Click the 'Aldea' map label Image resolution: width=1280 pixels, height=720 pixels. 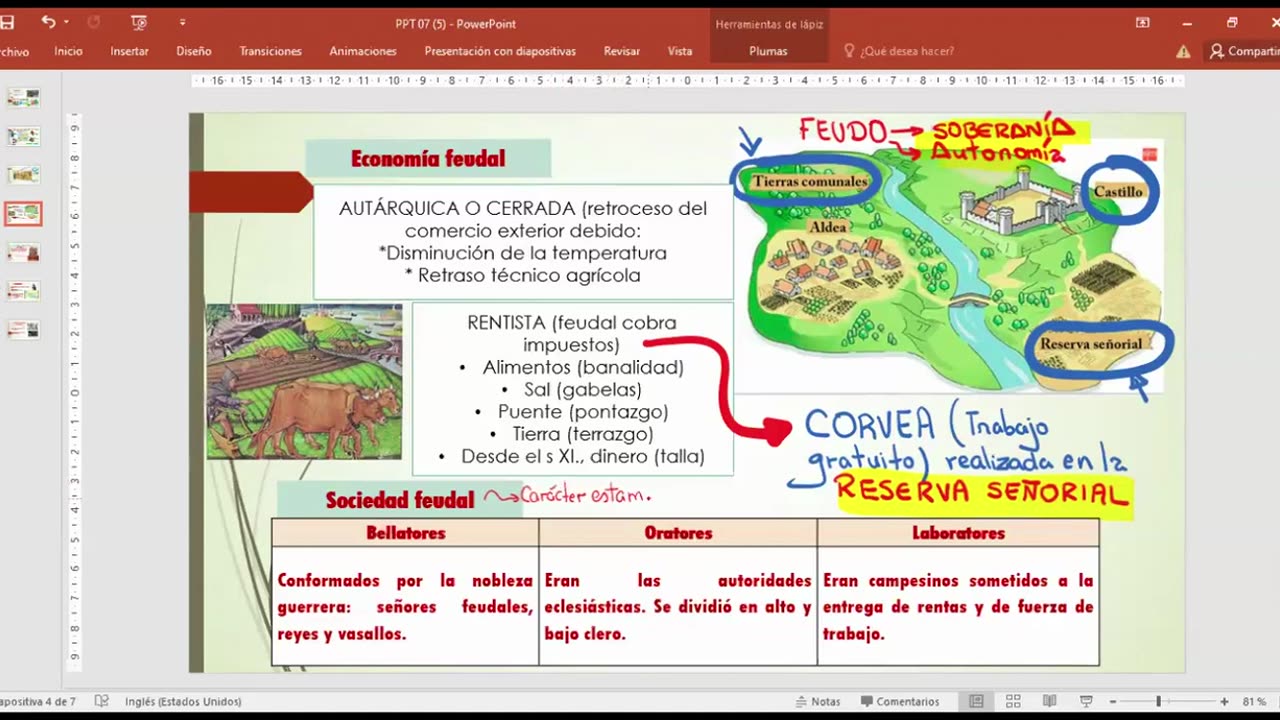coord(828,227)
